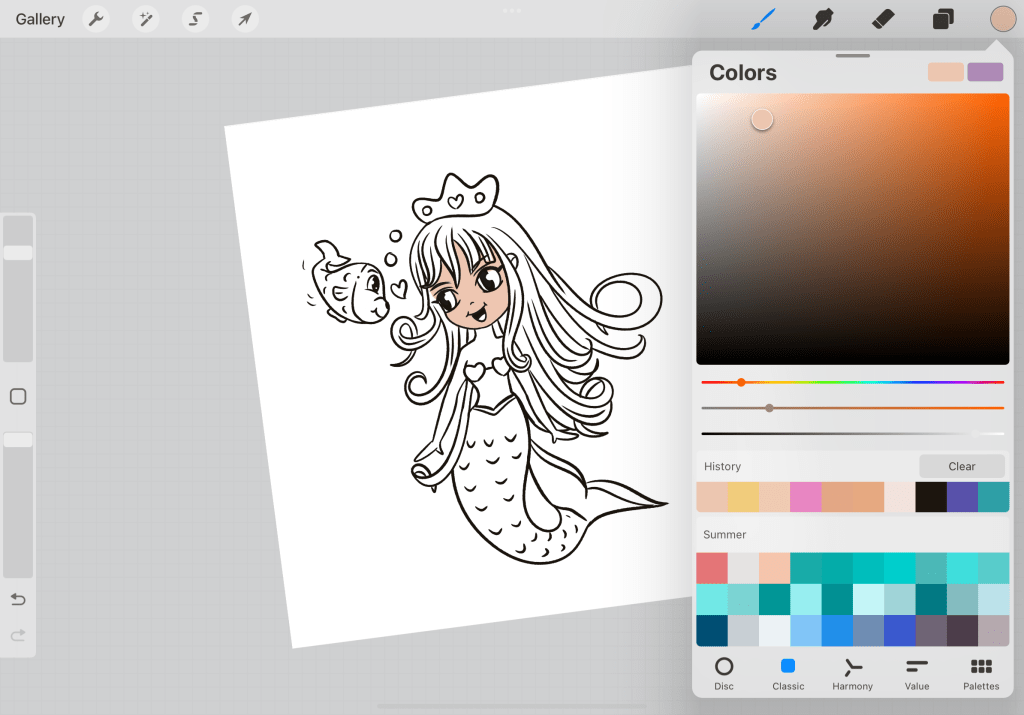Choose the Smudge tool
This screenshot has height=715, width=1024.
pos(823,19)
